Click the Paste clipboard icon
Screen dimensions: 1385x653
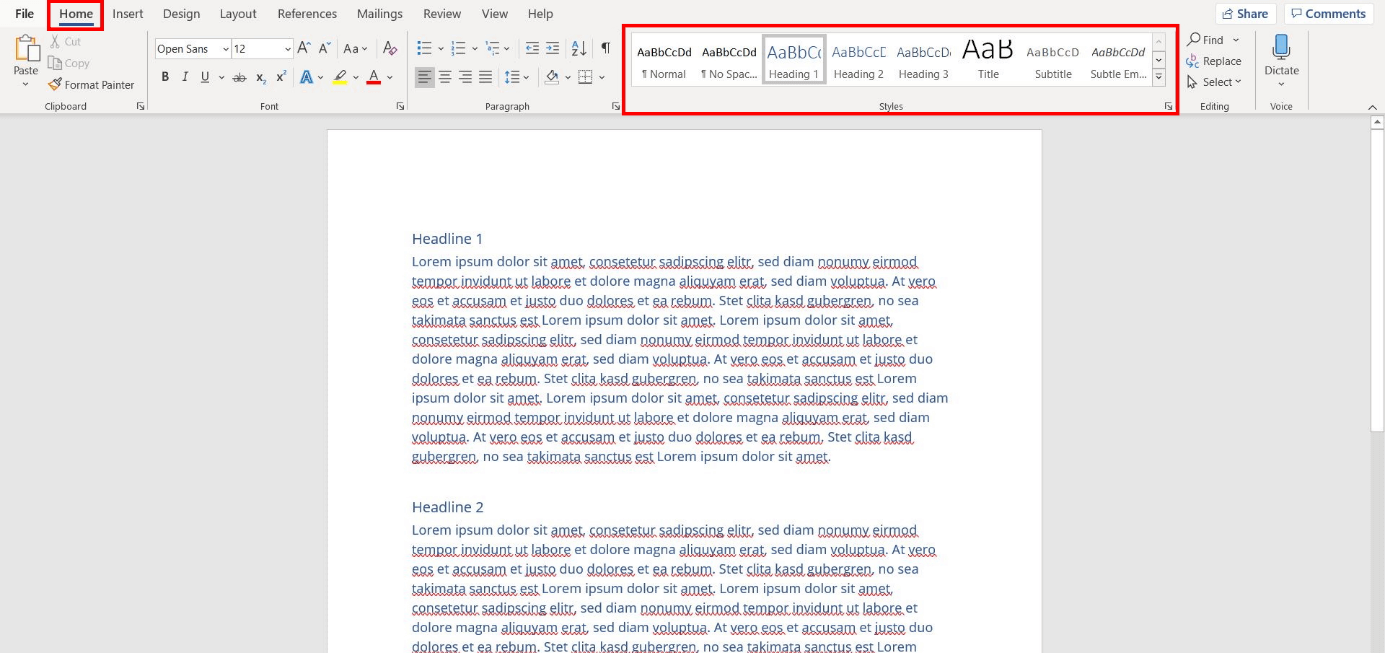point(26,49)
